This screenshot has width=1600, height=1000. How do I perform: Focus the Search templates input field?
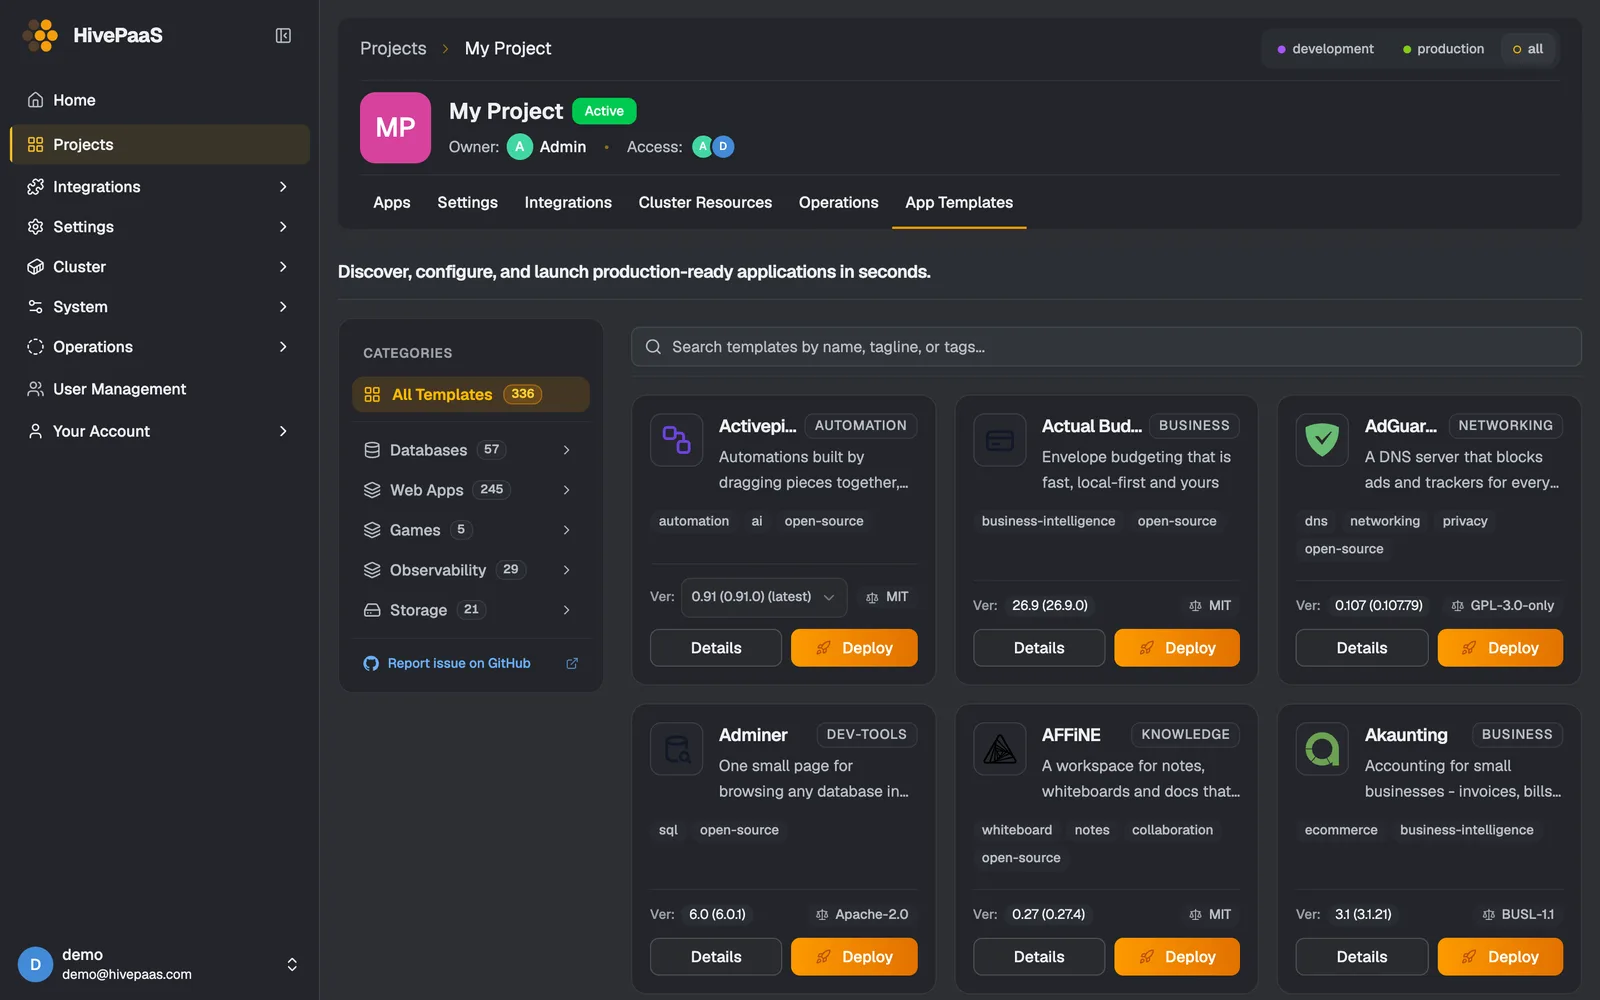coord(1106,347)
